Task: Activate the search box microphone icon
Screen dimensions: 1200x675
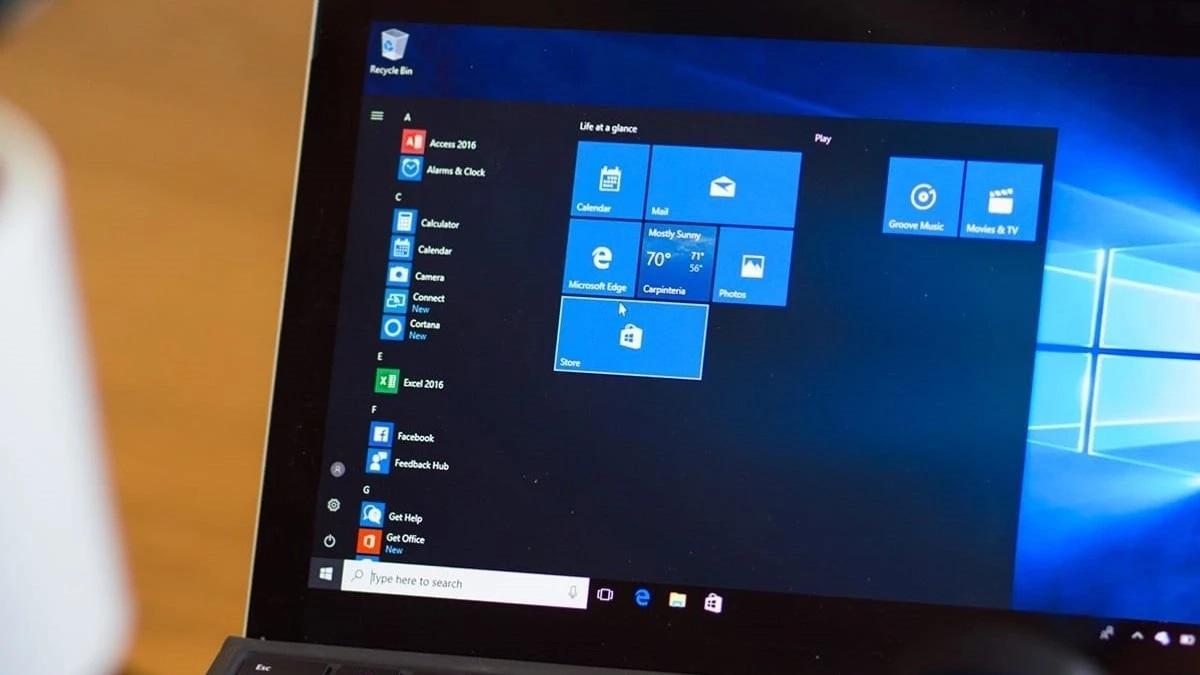Action: (x=573, y=592)
